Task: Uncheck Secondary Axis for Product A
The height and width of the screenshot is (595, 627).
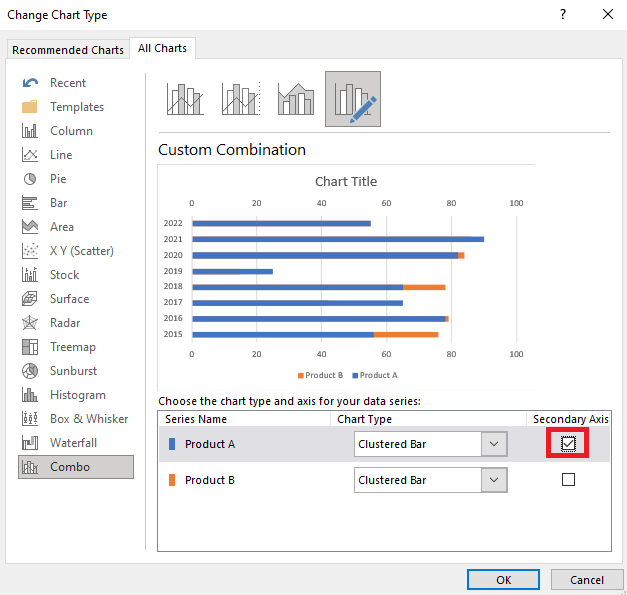Action: tap(568, 443)
